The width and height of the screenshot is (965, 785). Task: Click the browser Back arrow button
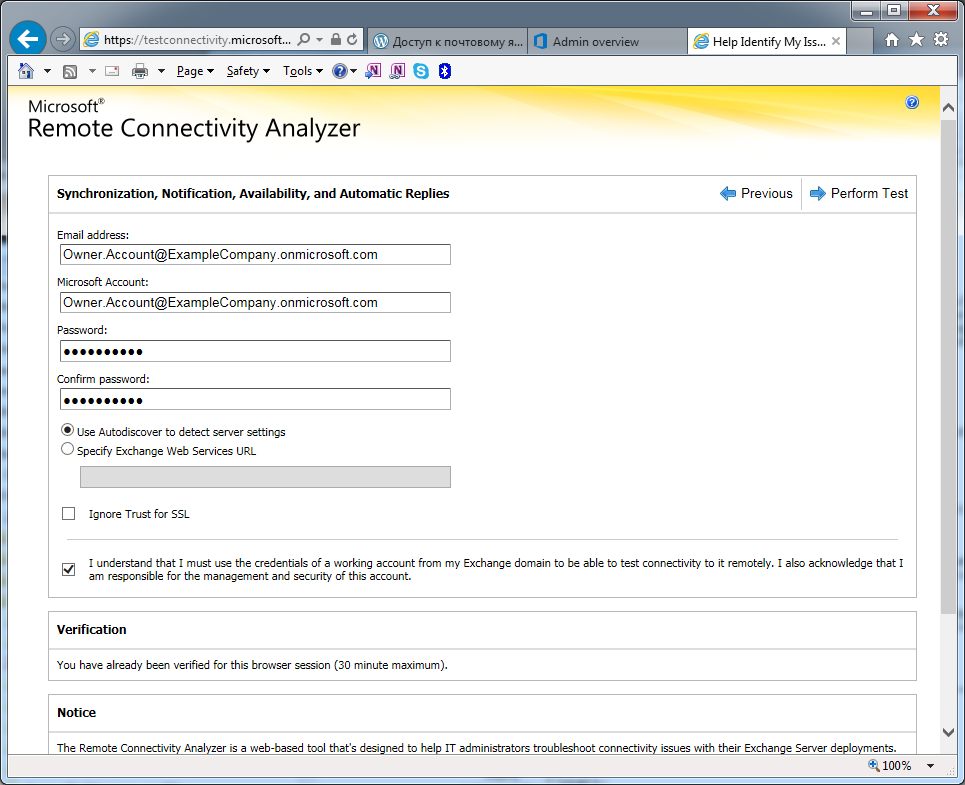(x=28, y=40)
